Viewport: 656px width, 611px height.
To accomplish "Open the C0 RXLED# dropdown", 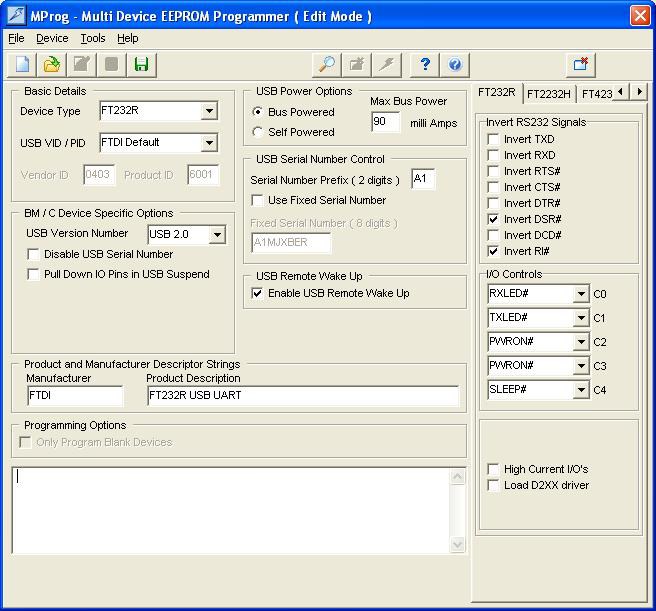I will (581, 294).
